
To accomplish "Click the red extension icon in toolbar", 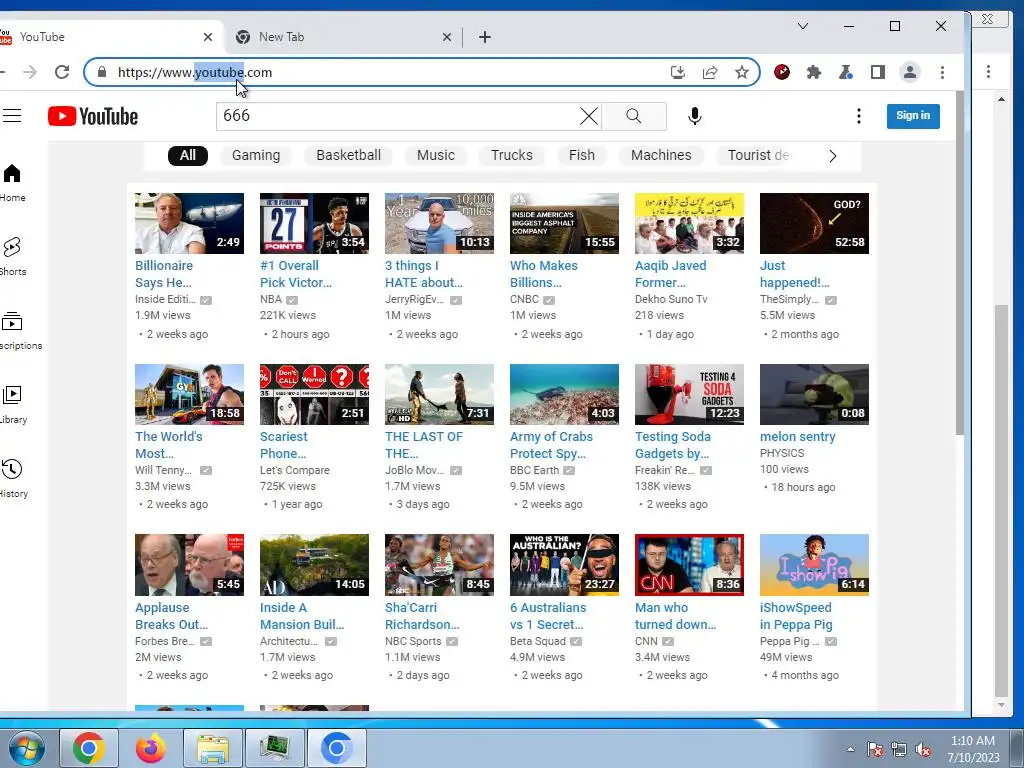I will (782, 72).
